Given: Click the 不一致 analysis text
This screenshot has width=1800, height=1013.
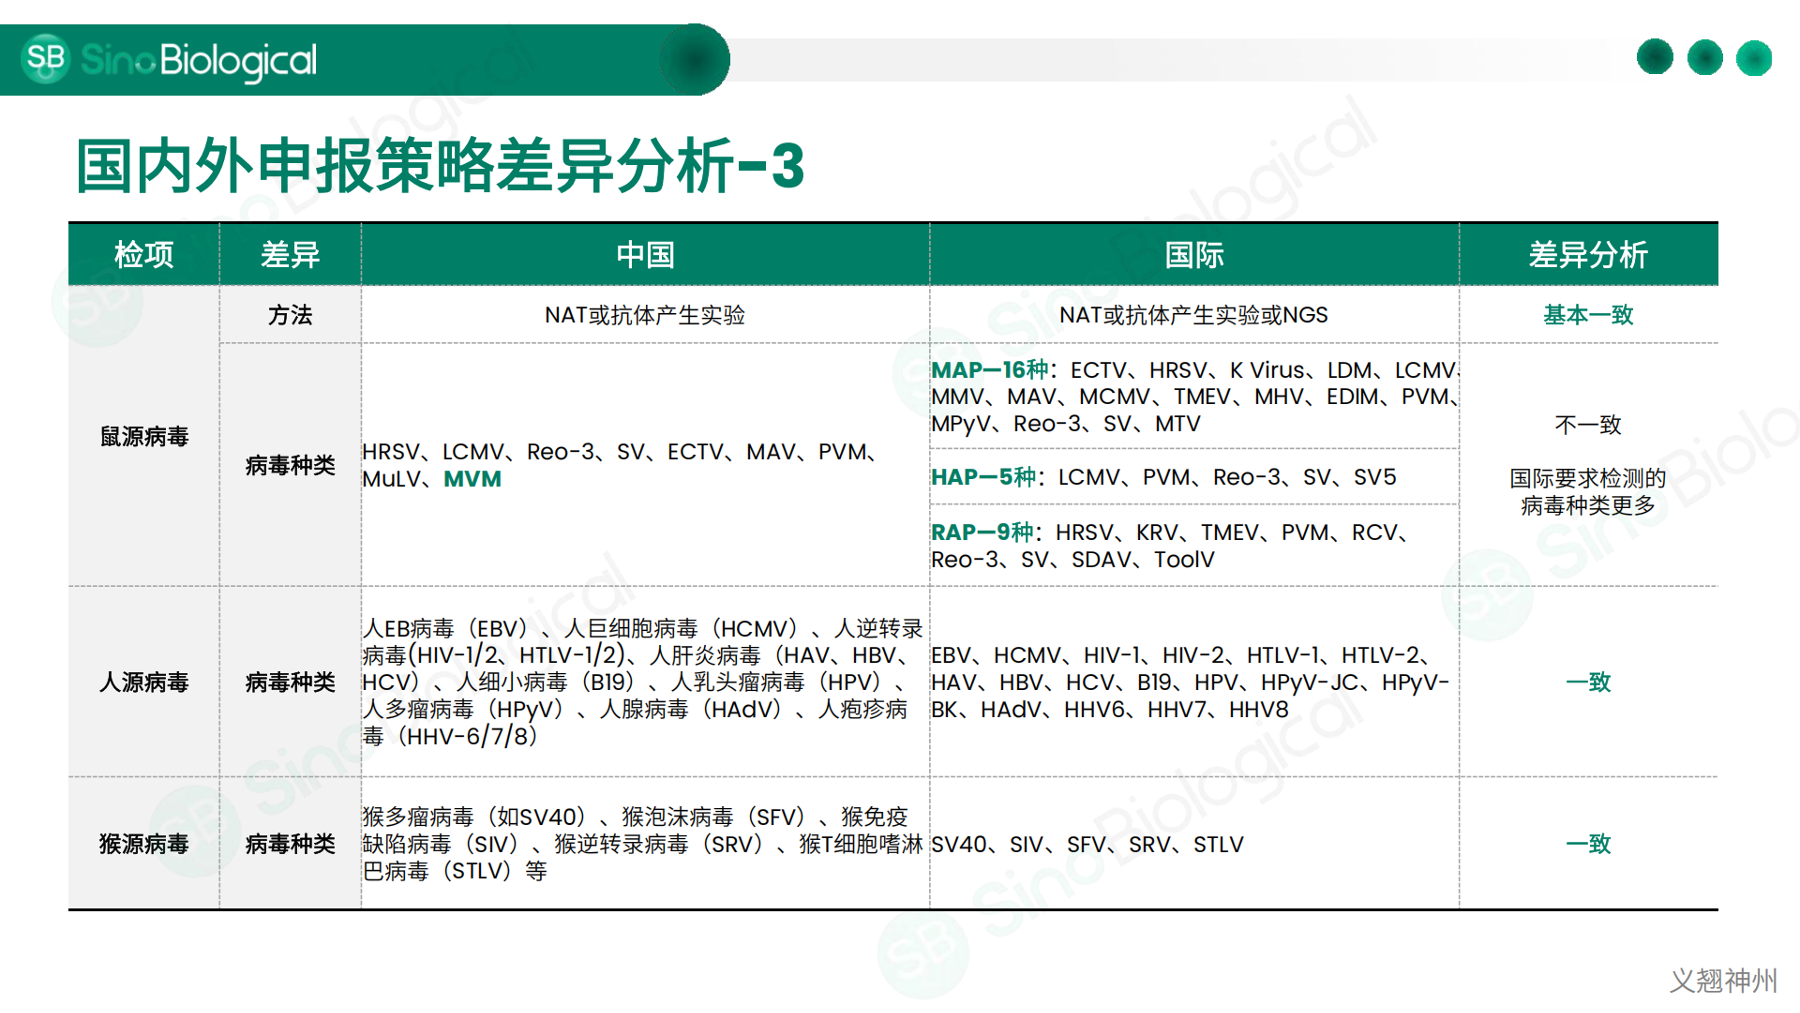Looking at the screenshot, I should pyautogui.click(x=1588, y=425).
